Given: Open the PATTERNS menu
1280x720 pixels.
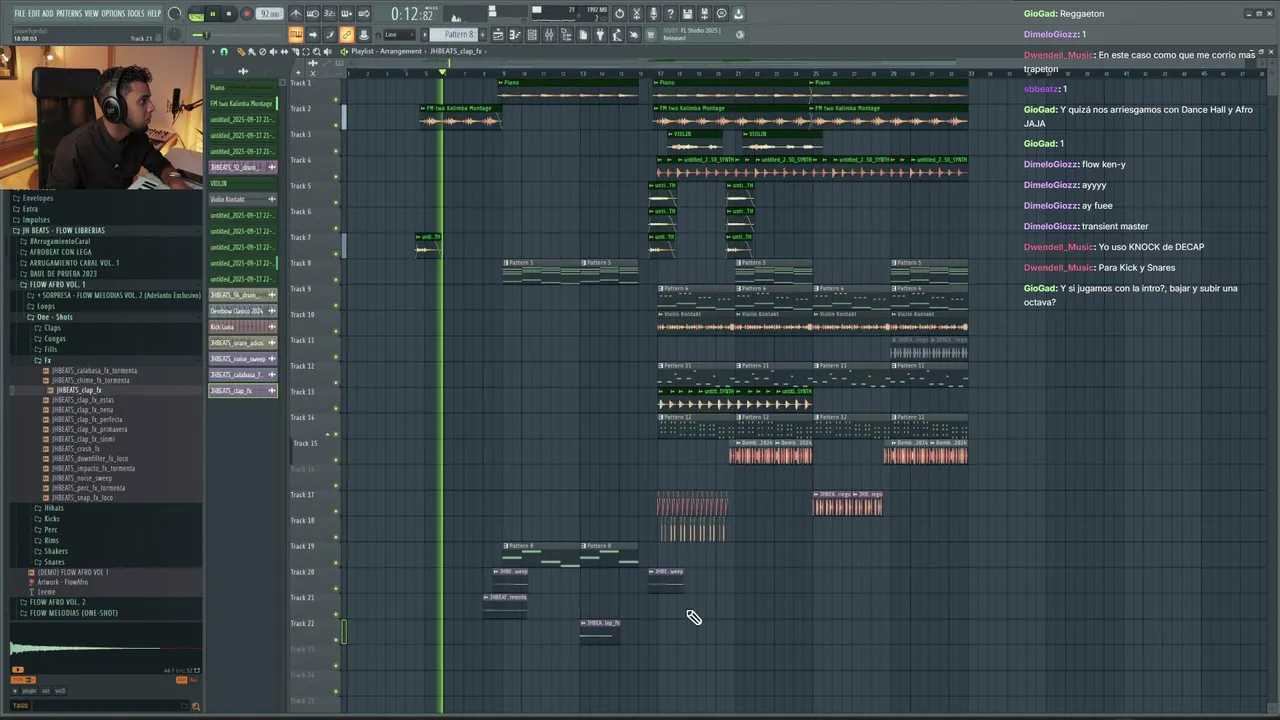Looking at the screenshot, I should click(x=69, y=14).
